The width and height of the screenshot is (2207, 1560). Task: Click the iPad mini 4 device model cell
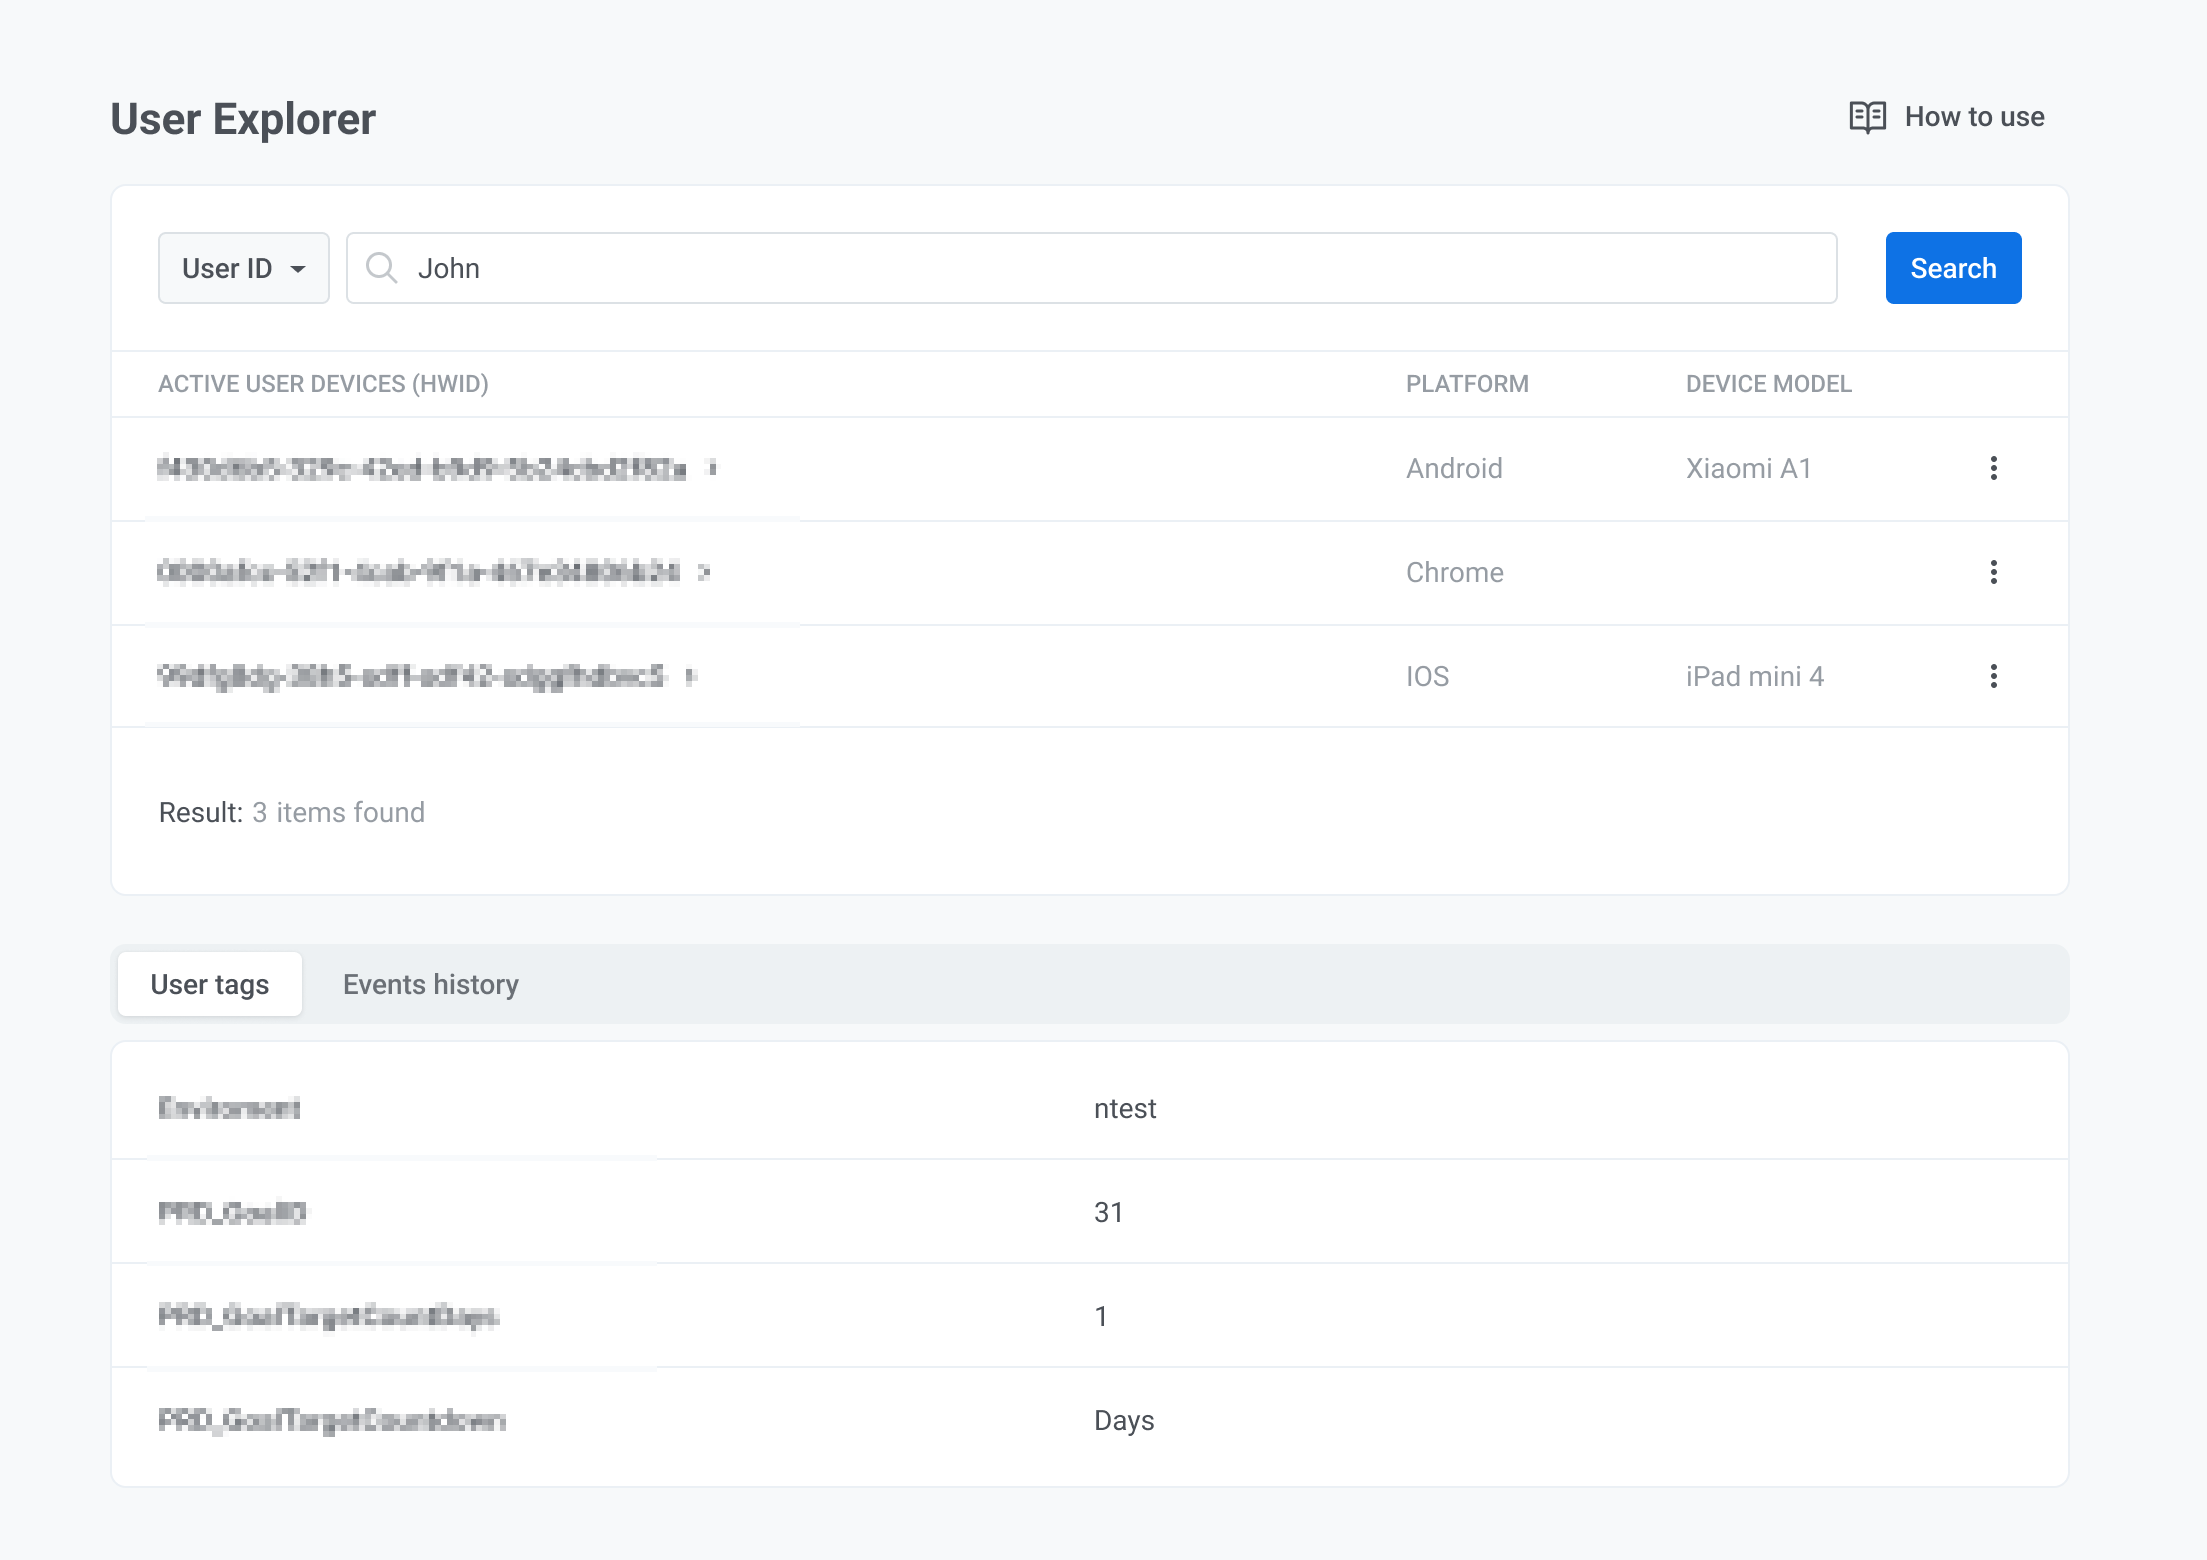tap(1755, 676)
